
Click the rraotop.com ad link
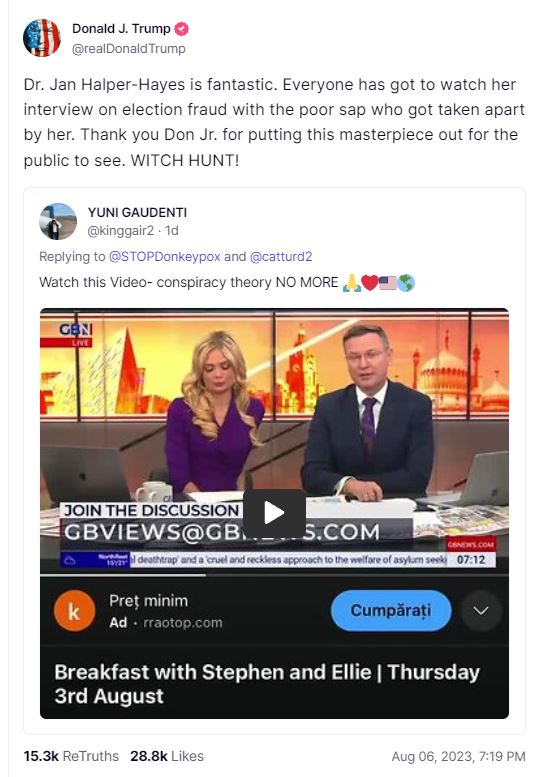click(183, 622)
